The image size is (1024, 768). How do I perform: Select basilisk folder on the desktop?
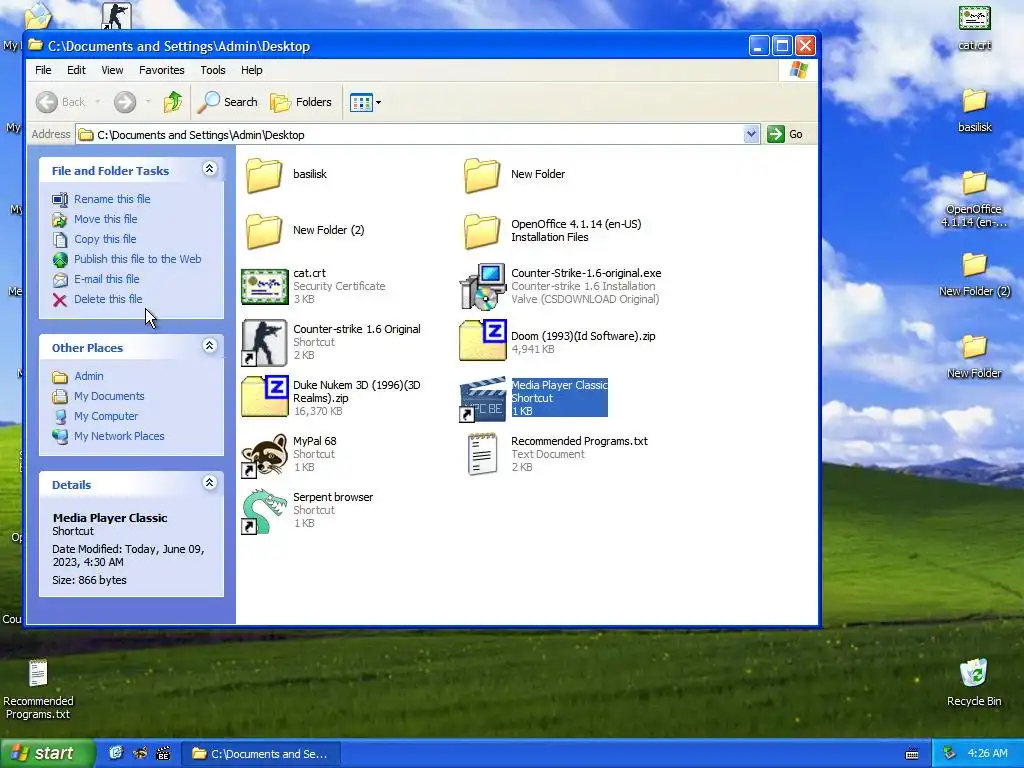point(974,101)
